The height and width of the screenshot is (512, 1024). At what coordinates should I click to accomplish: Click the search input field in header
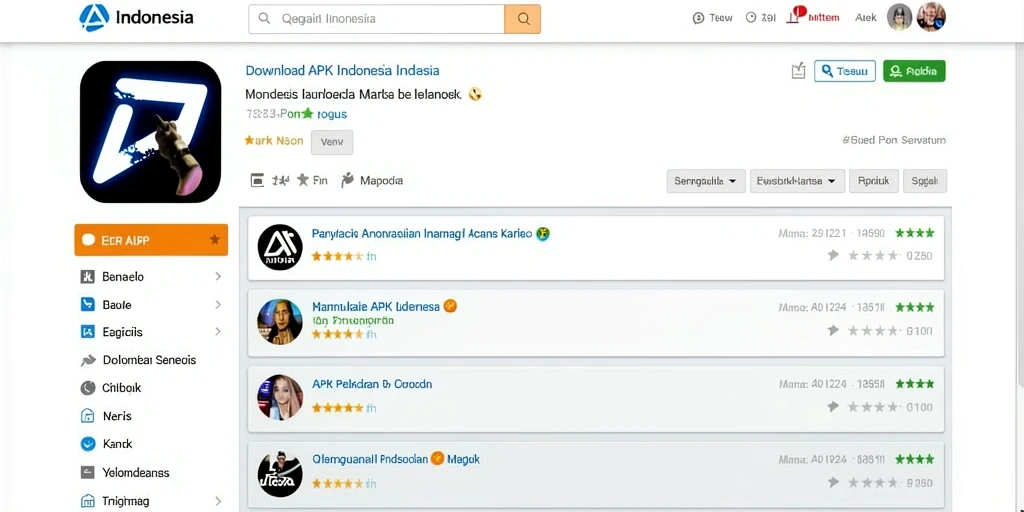[x=377, y=19]
